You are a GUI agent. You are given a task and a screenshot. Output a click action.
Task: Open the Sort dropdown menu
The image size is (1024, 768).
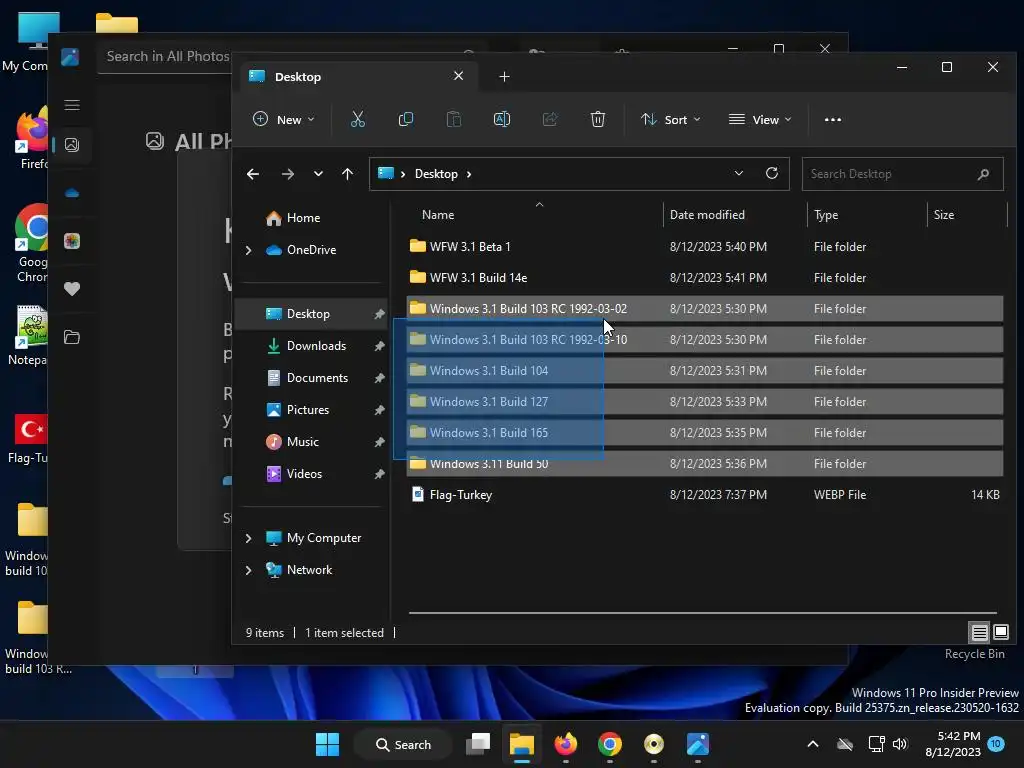671,120
